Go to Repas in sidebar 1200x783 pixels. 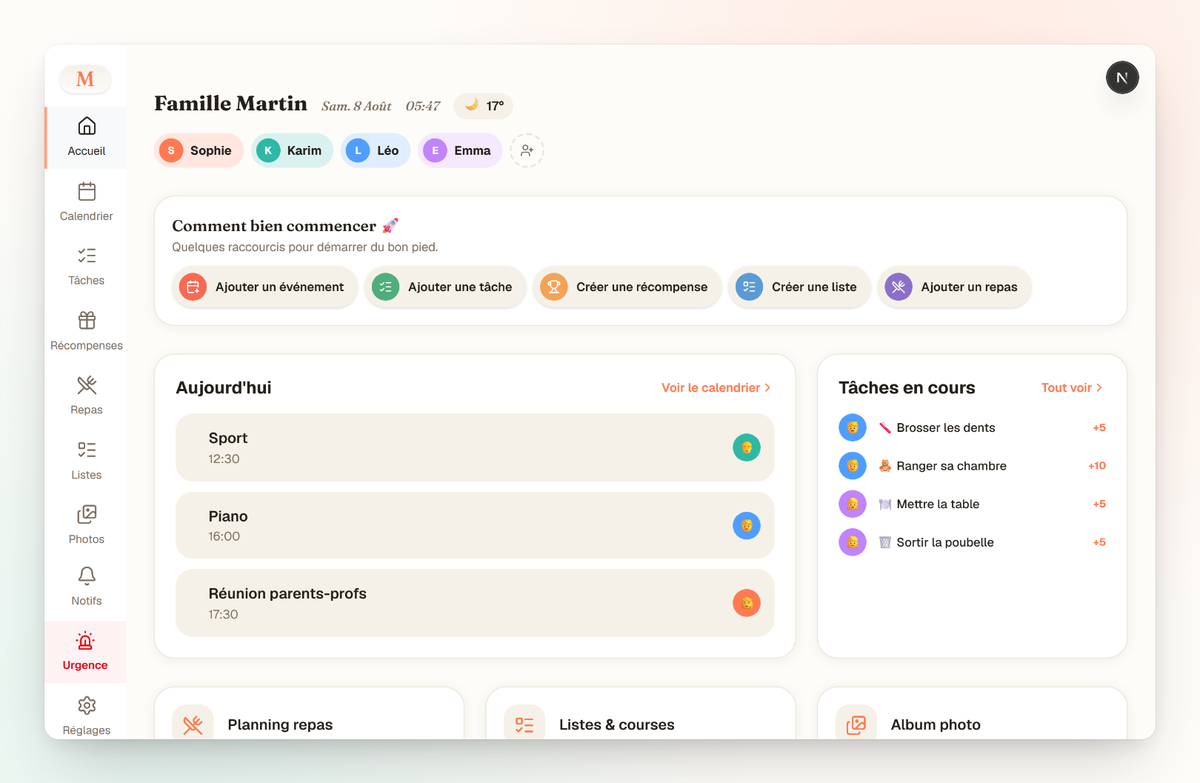(86, 394)
